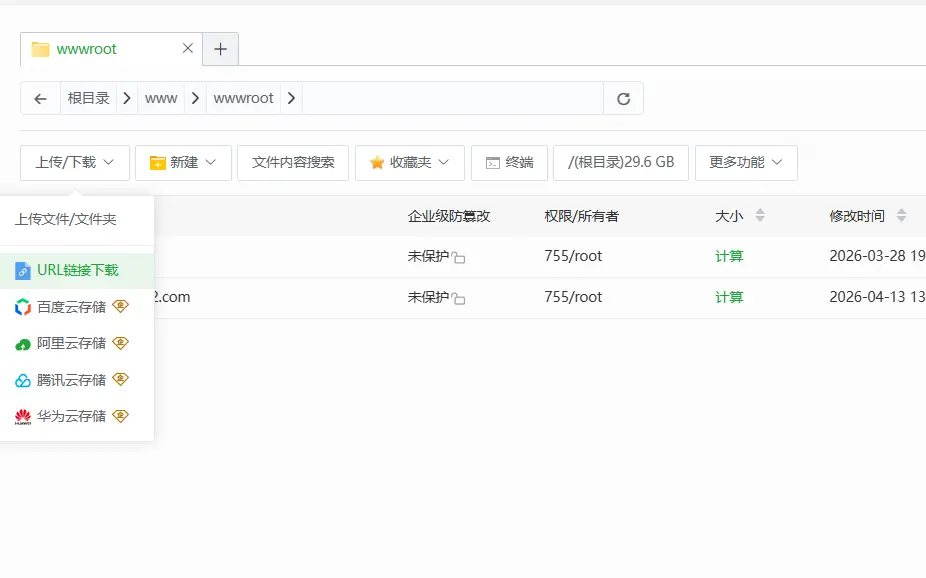Viewport: 926px width, 578px height.
Task: Refresh the file list
Action: pos(624,99)
